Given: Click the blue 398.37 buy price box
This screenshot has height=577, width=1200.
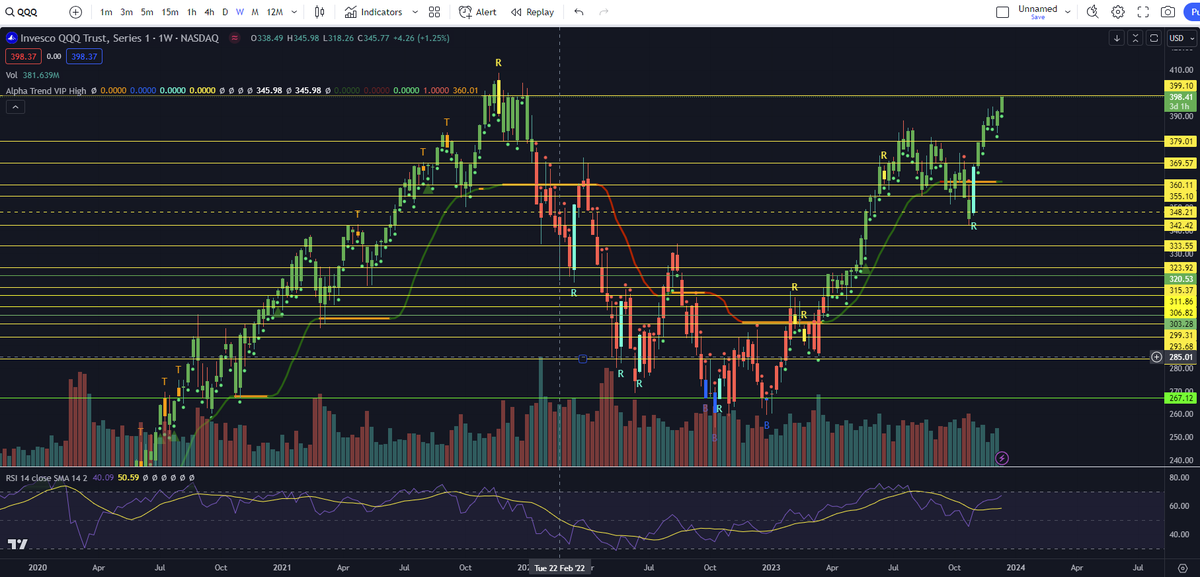Looking at the screenshot, I should [x=82, y=57].
